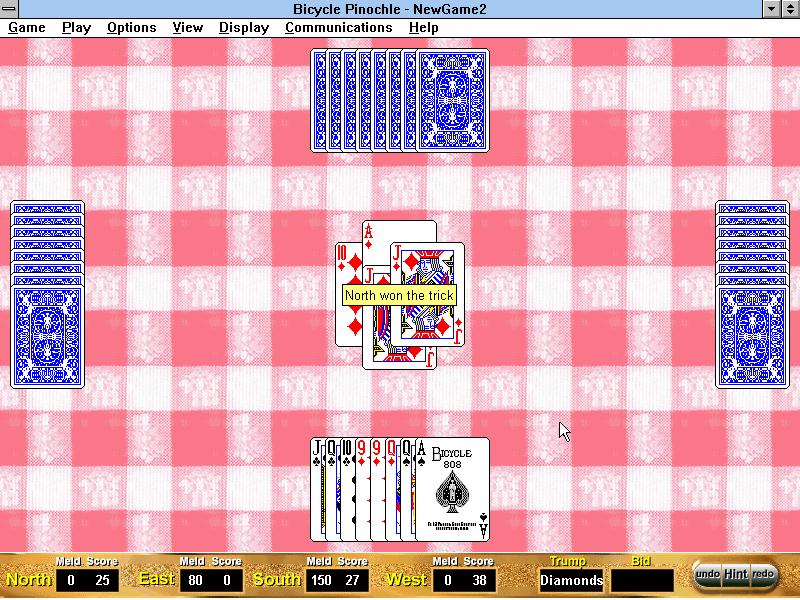Play the Queen of Clubs from hand
The height and width of the screenshot is (600, 800).
tap(332, 489)
